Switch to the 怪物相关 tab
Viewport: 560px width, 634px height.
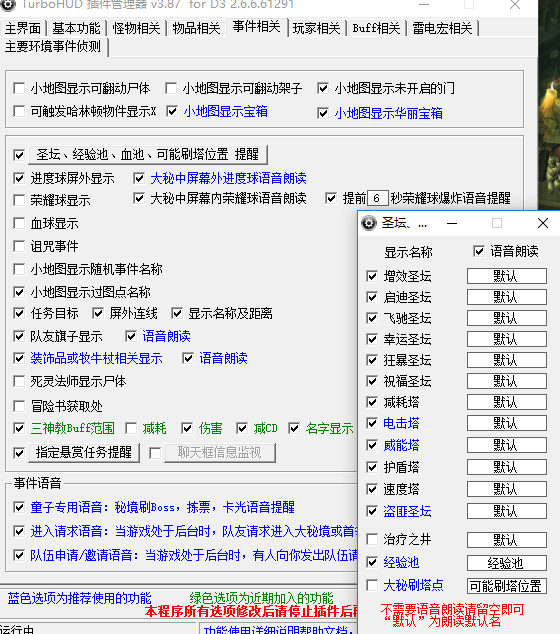pos(136,28)
